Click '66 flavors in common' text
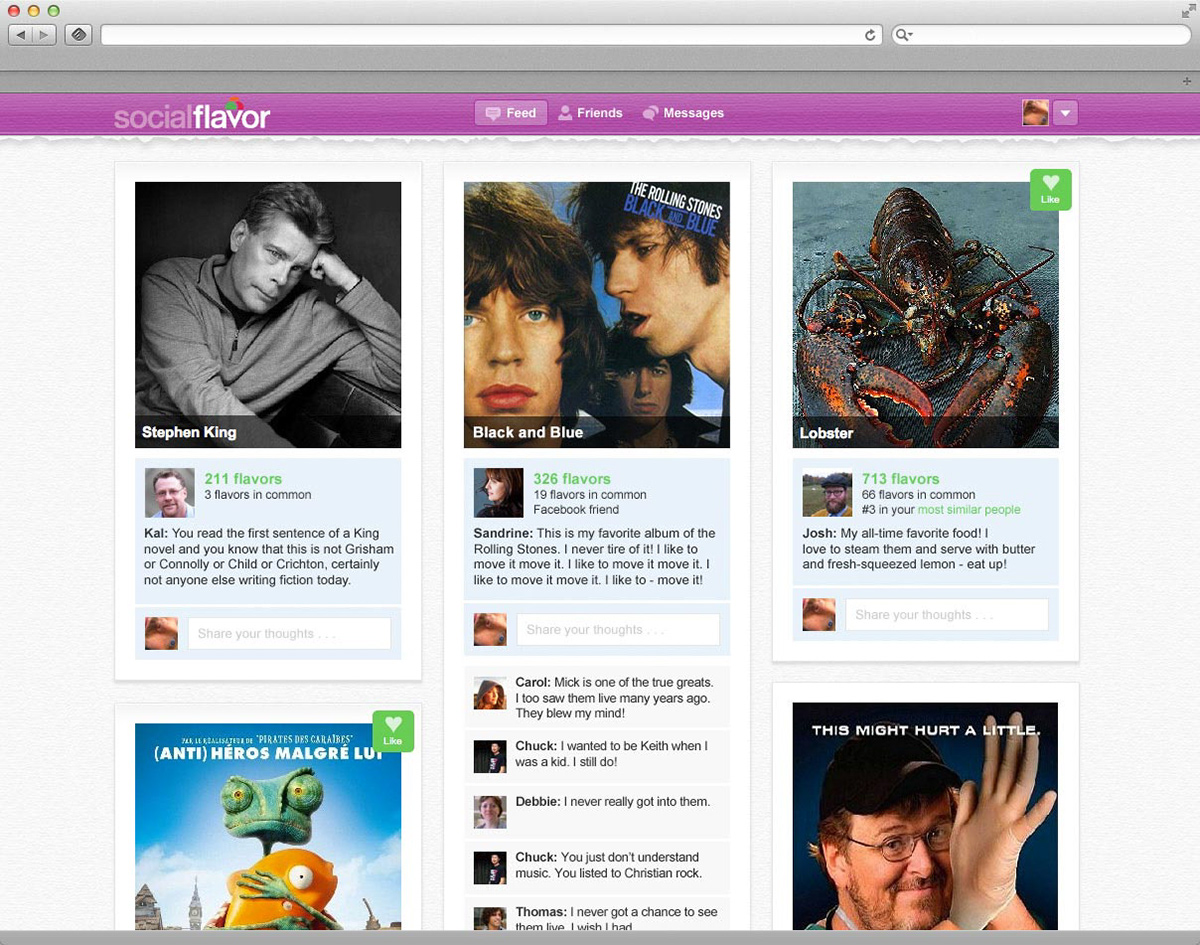This screenshot has width=1200, height=945. (919, 495)
